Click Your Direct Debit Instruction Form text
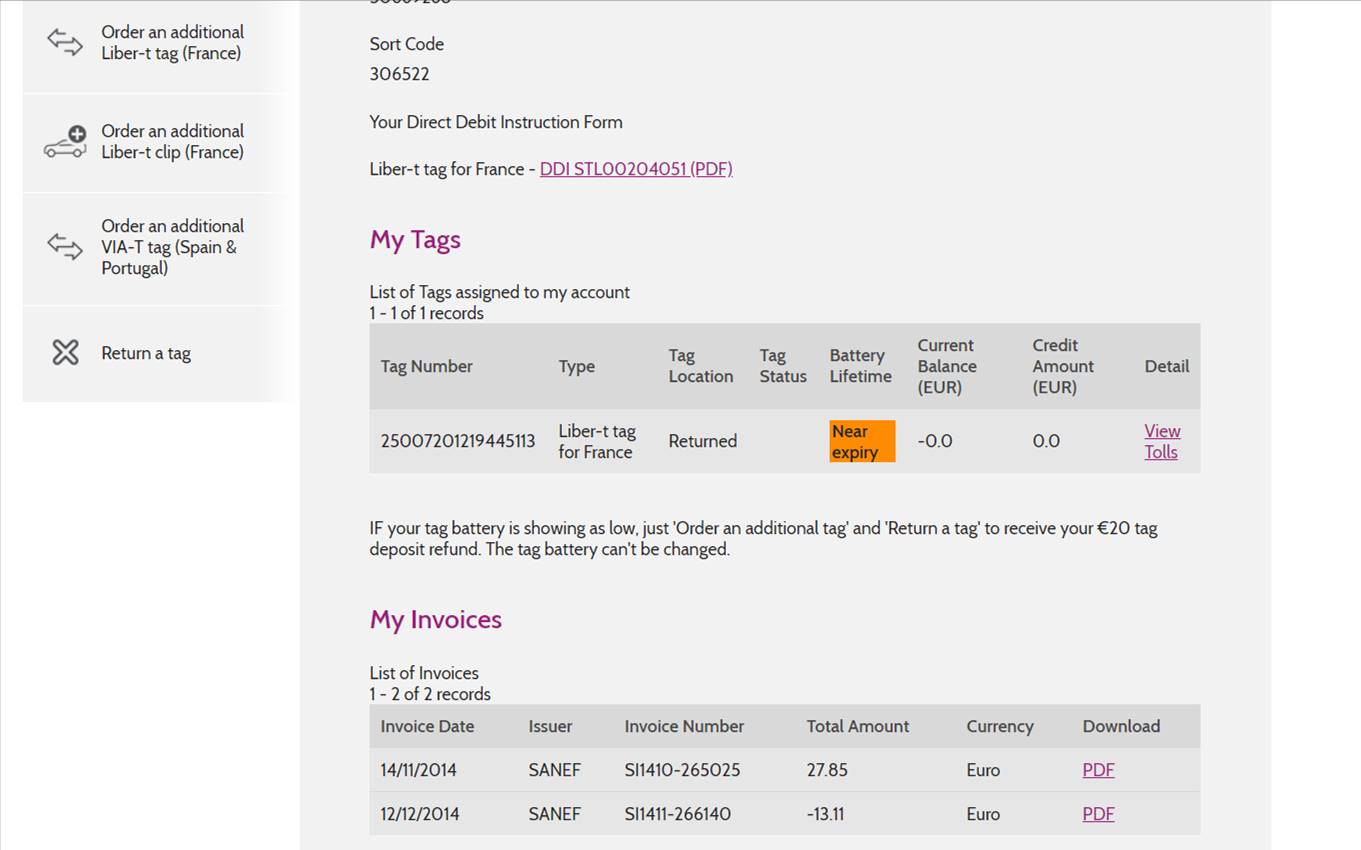This screenshot has height=850, width=1361. pyautogui.click(x=496, y=122)
